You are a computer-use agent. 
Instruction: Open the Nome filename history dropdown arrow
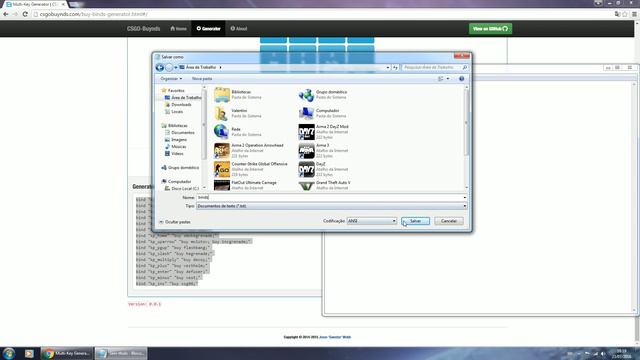464,198
